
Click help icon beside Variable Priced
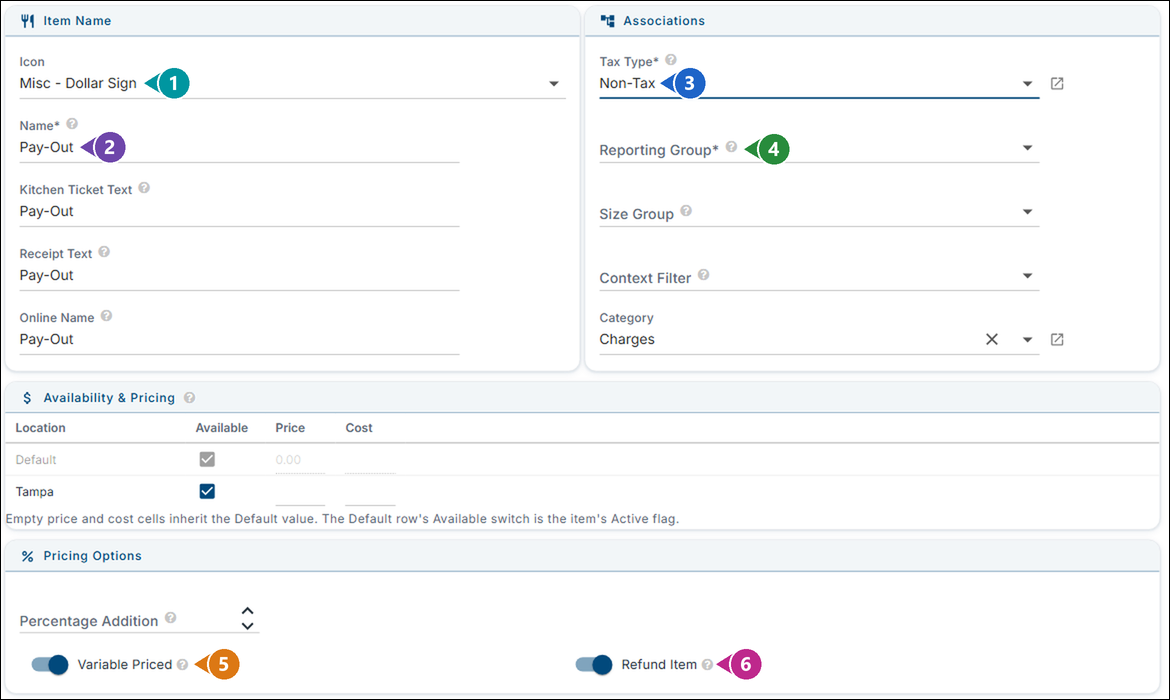183,664
